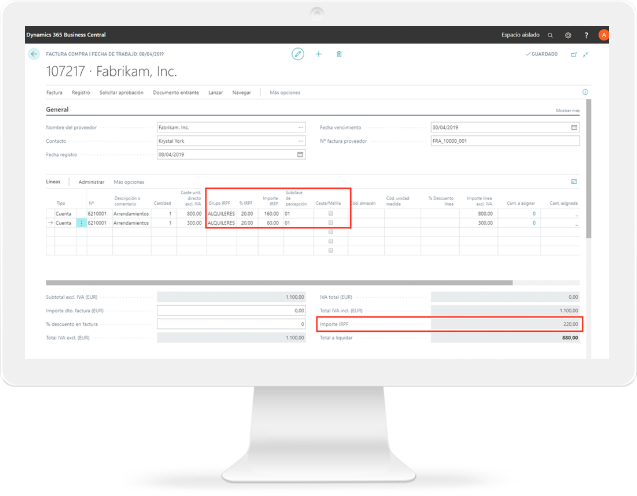
Task: Expand the lines section to full view
Action: 574,182
